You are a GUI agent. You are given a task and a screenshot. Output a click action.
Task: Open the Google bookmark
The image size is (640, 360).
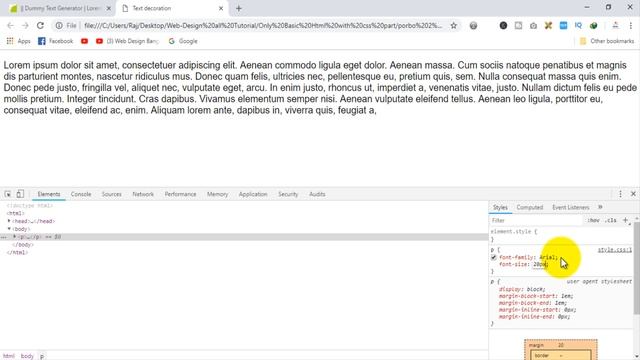click(x=183, y=41)
